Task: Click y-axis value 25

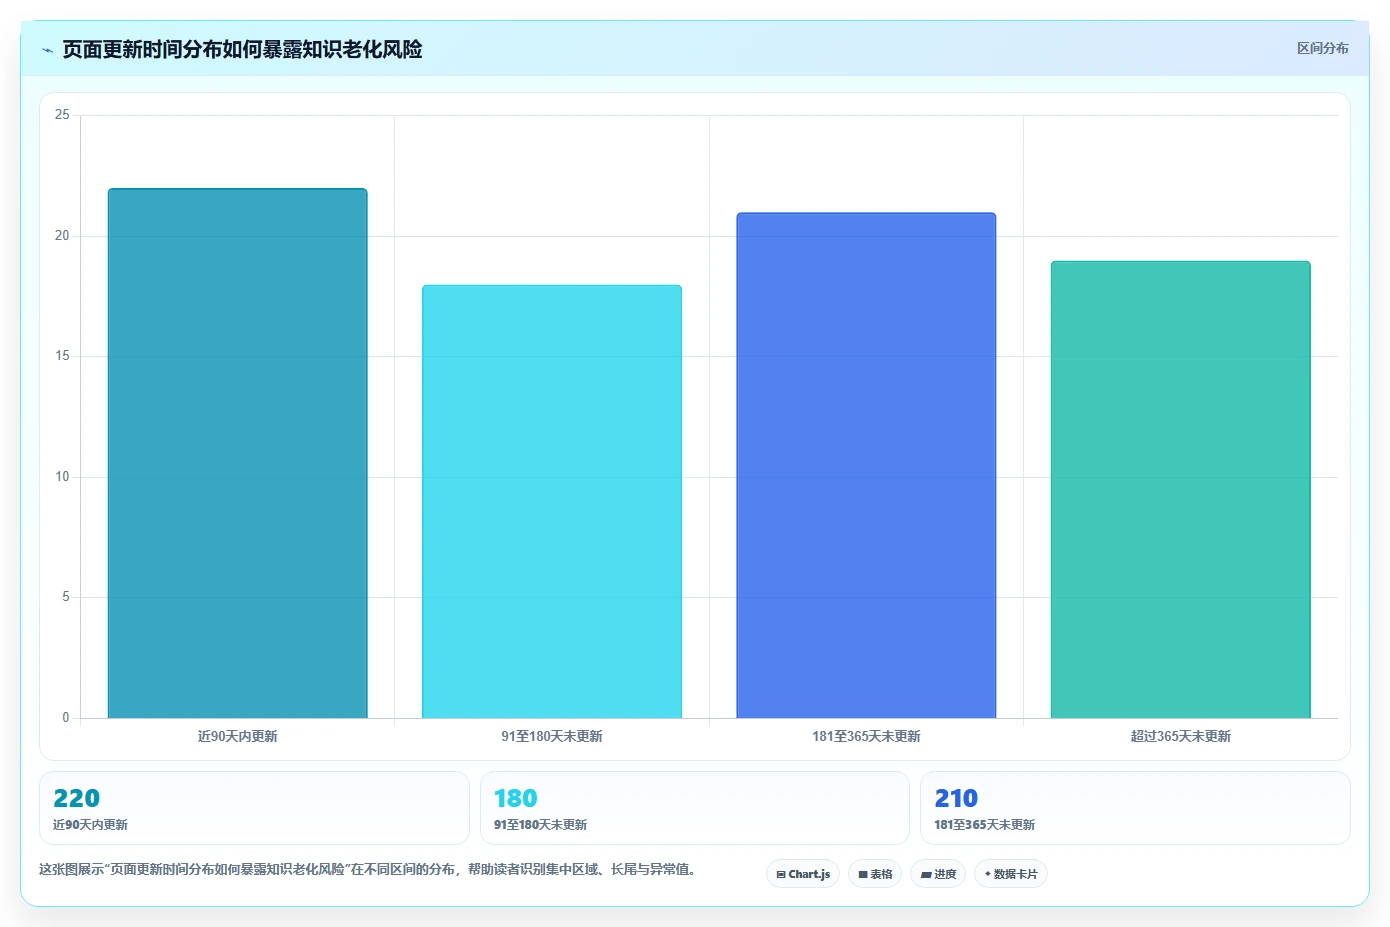Action: point(62,115)
